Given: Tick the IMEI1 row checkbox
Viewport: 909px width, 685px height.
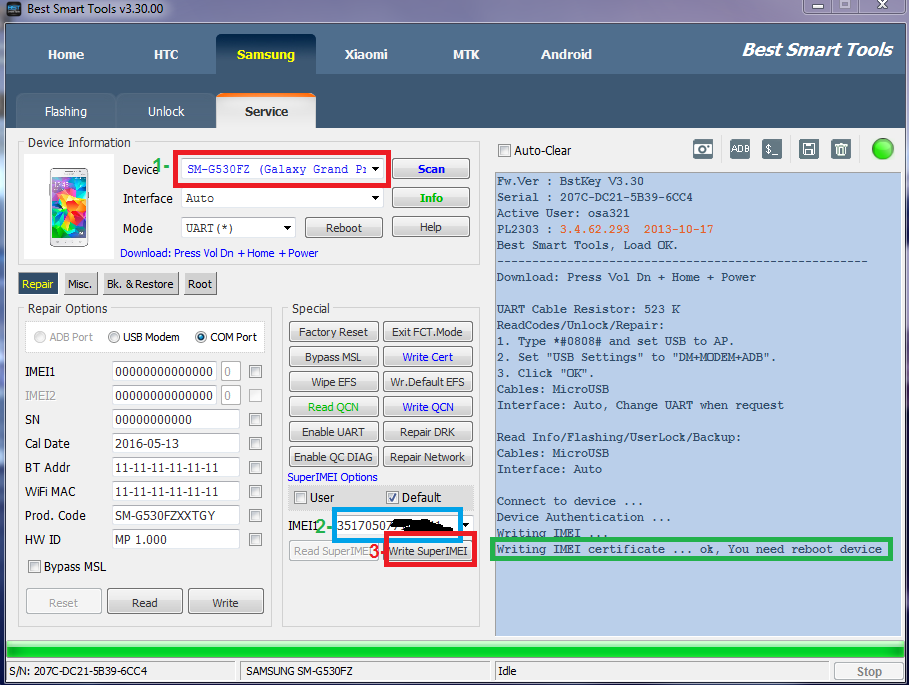Looking at the screenshot, I should click(x=255, y=371).
